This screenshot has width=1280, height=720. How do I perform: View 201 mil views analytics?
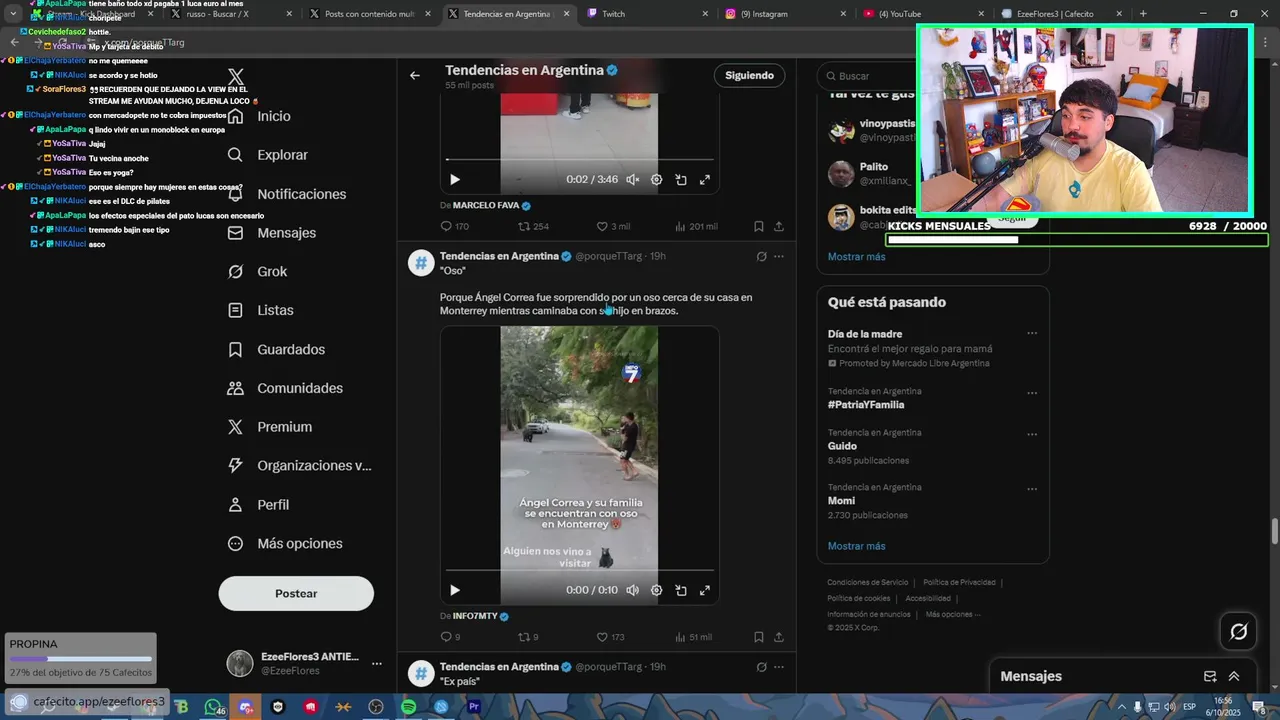[x=696, y=227]
